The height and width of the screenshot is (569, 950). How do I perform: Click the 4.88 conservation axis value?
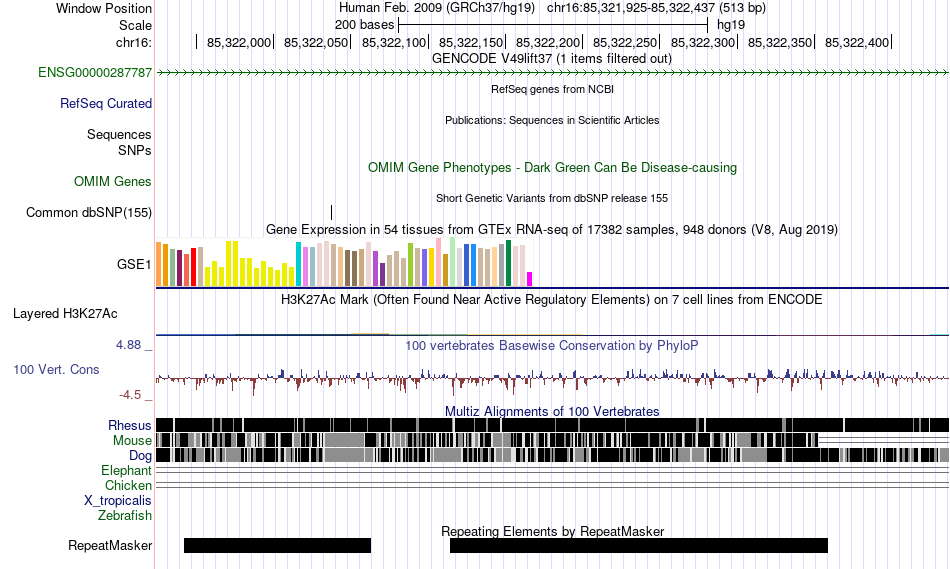click(128, 345)
